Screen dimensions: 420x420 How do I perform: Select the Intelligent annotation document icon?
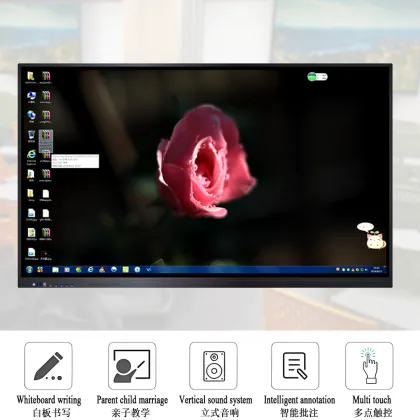pyautogui.click(x=295, y=366)
